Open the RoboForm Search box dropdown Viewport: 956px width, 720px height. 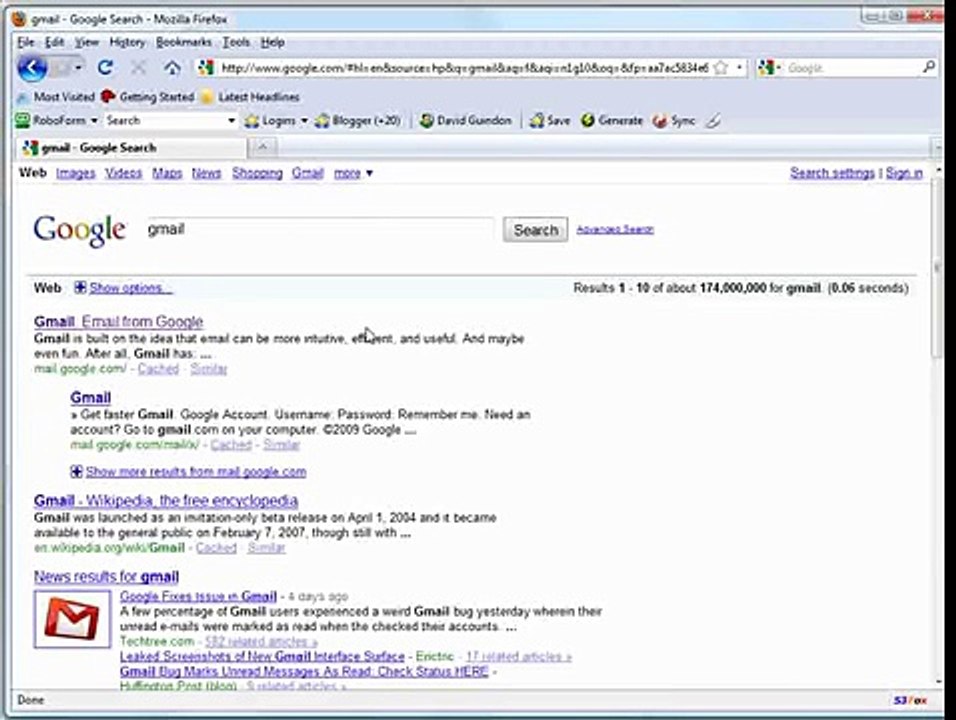click(x=232, y=121)
